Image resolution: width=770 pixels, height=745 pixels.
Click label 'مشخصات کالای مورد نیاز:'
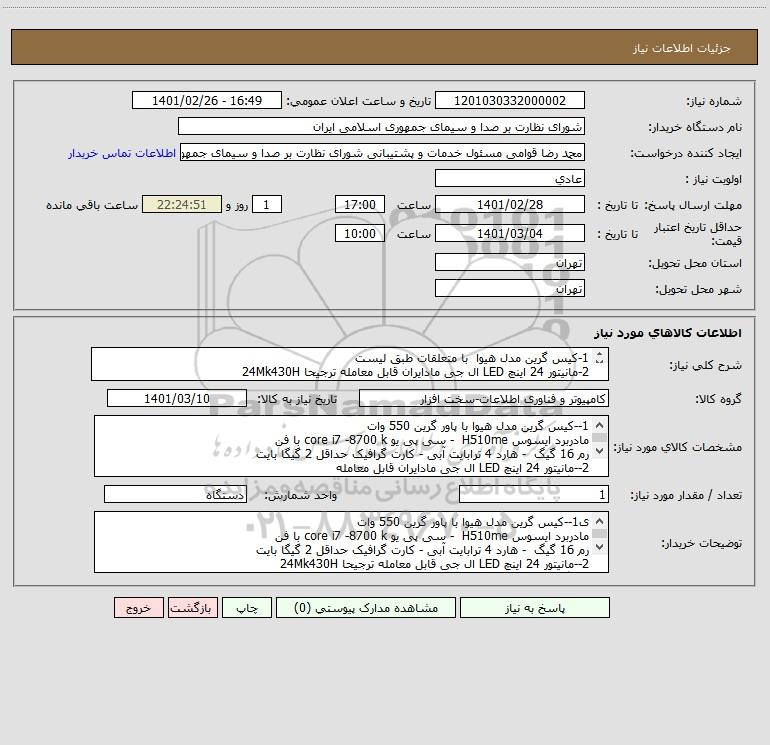point(678,447)
